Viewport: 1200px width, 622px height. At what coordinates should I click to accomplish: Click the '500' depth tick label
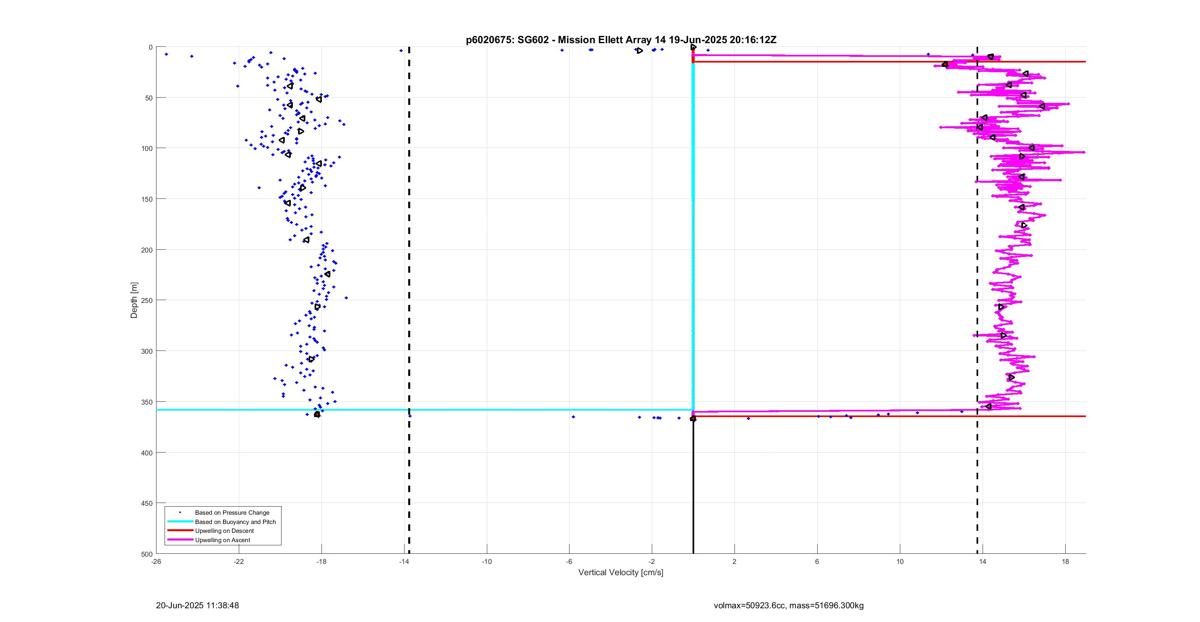[146, 554]
